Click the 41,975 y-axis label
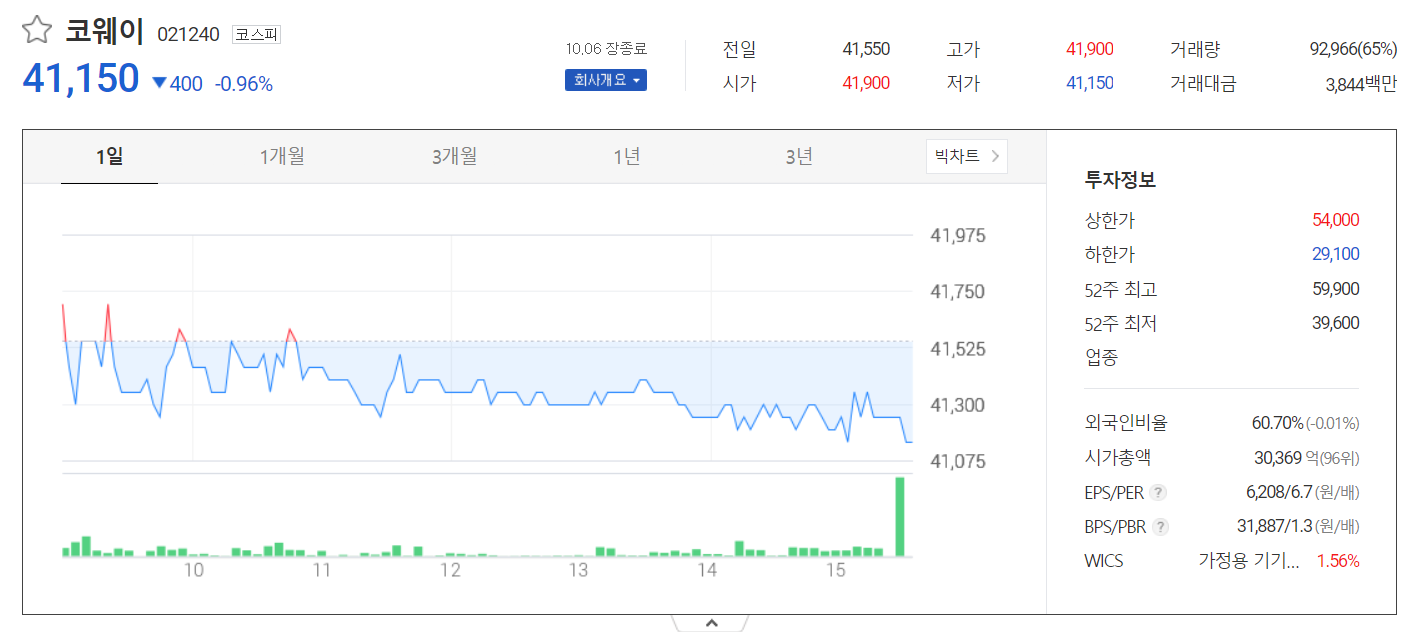The width and height of the screenshot is (1427, 632). click(x=958, y=236)
